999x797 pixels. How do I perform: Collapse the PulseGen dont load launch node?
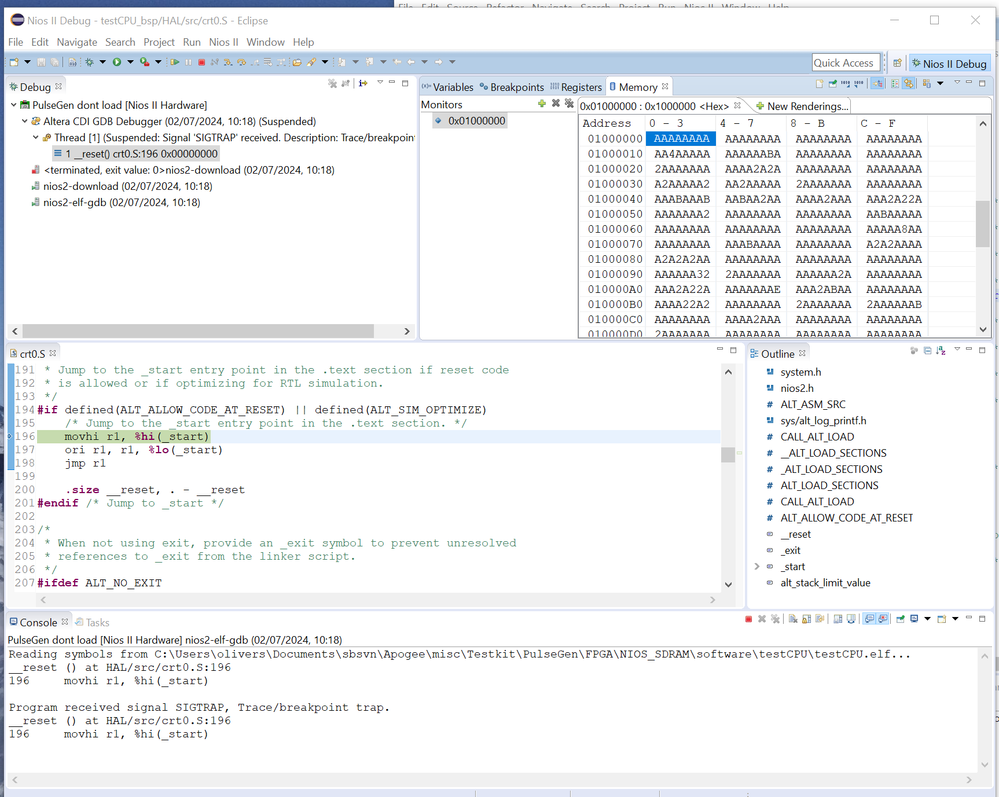(13, 105)
